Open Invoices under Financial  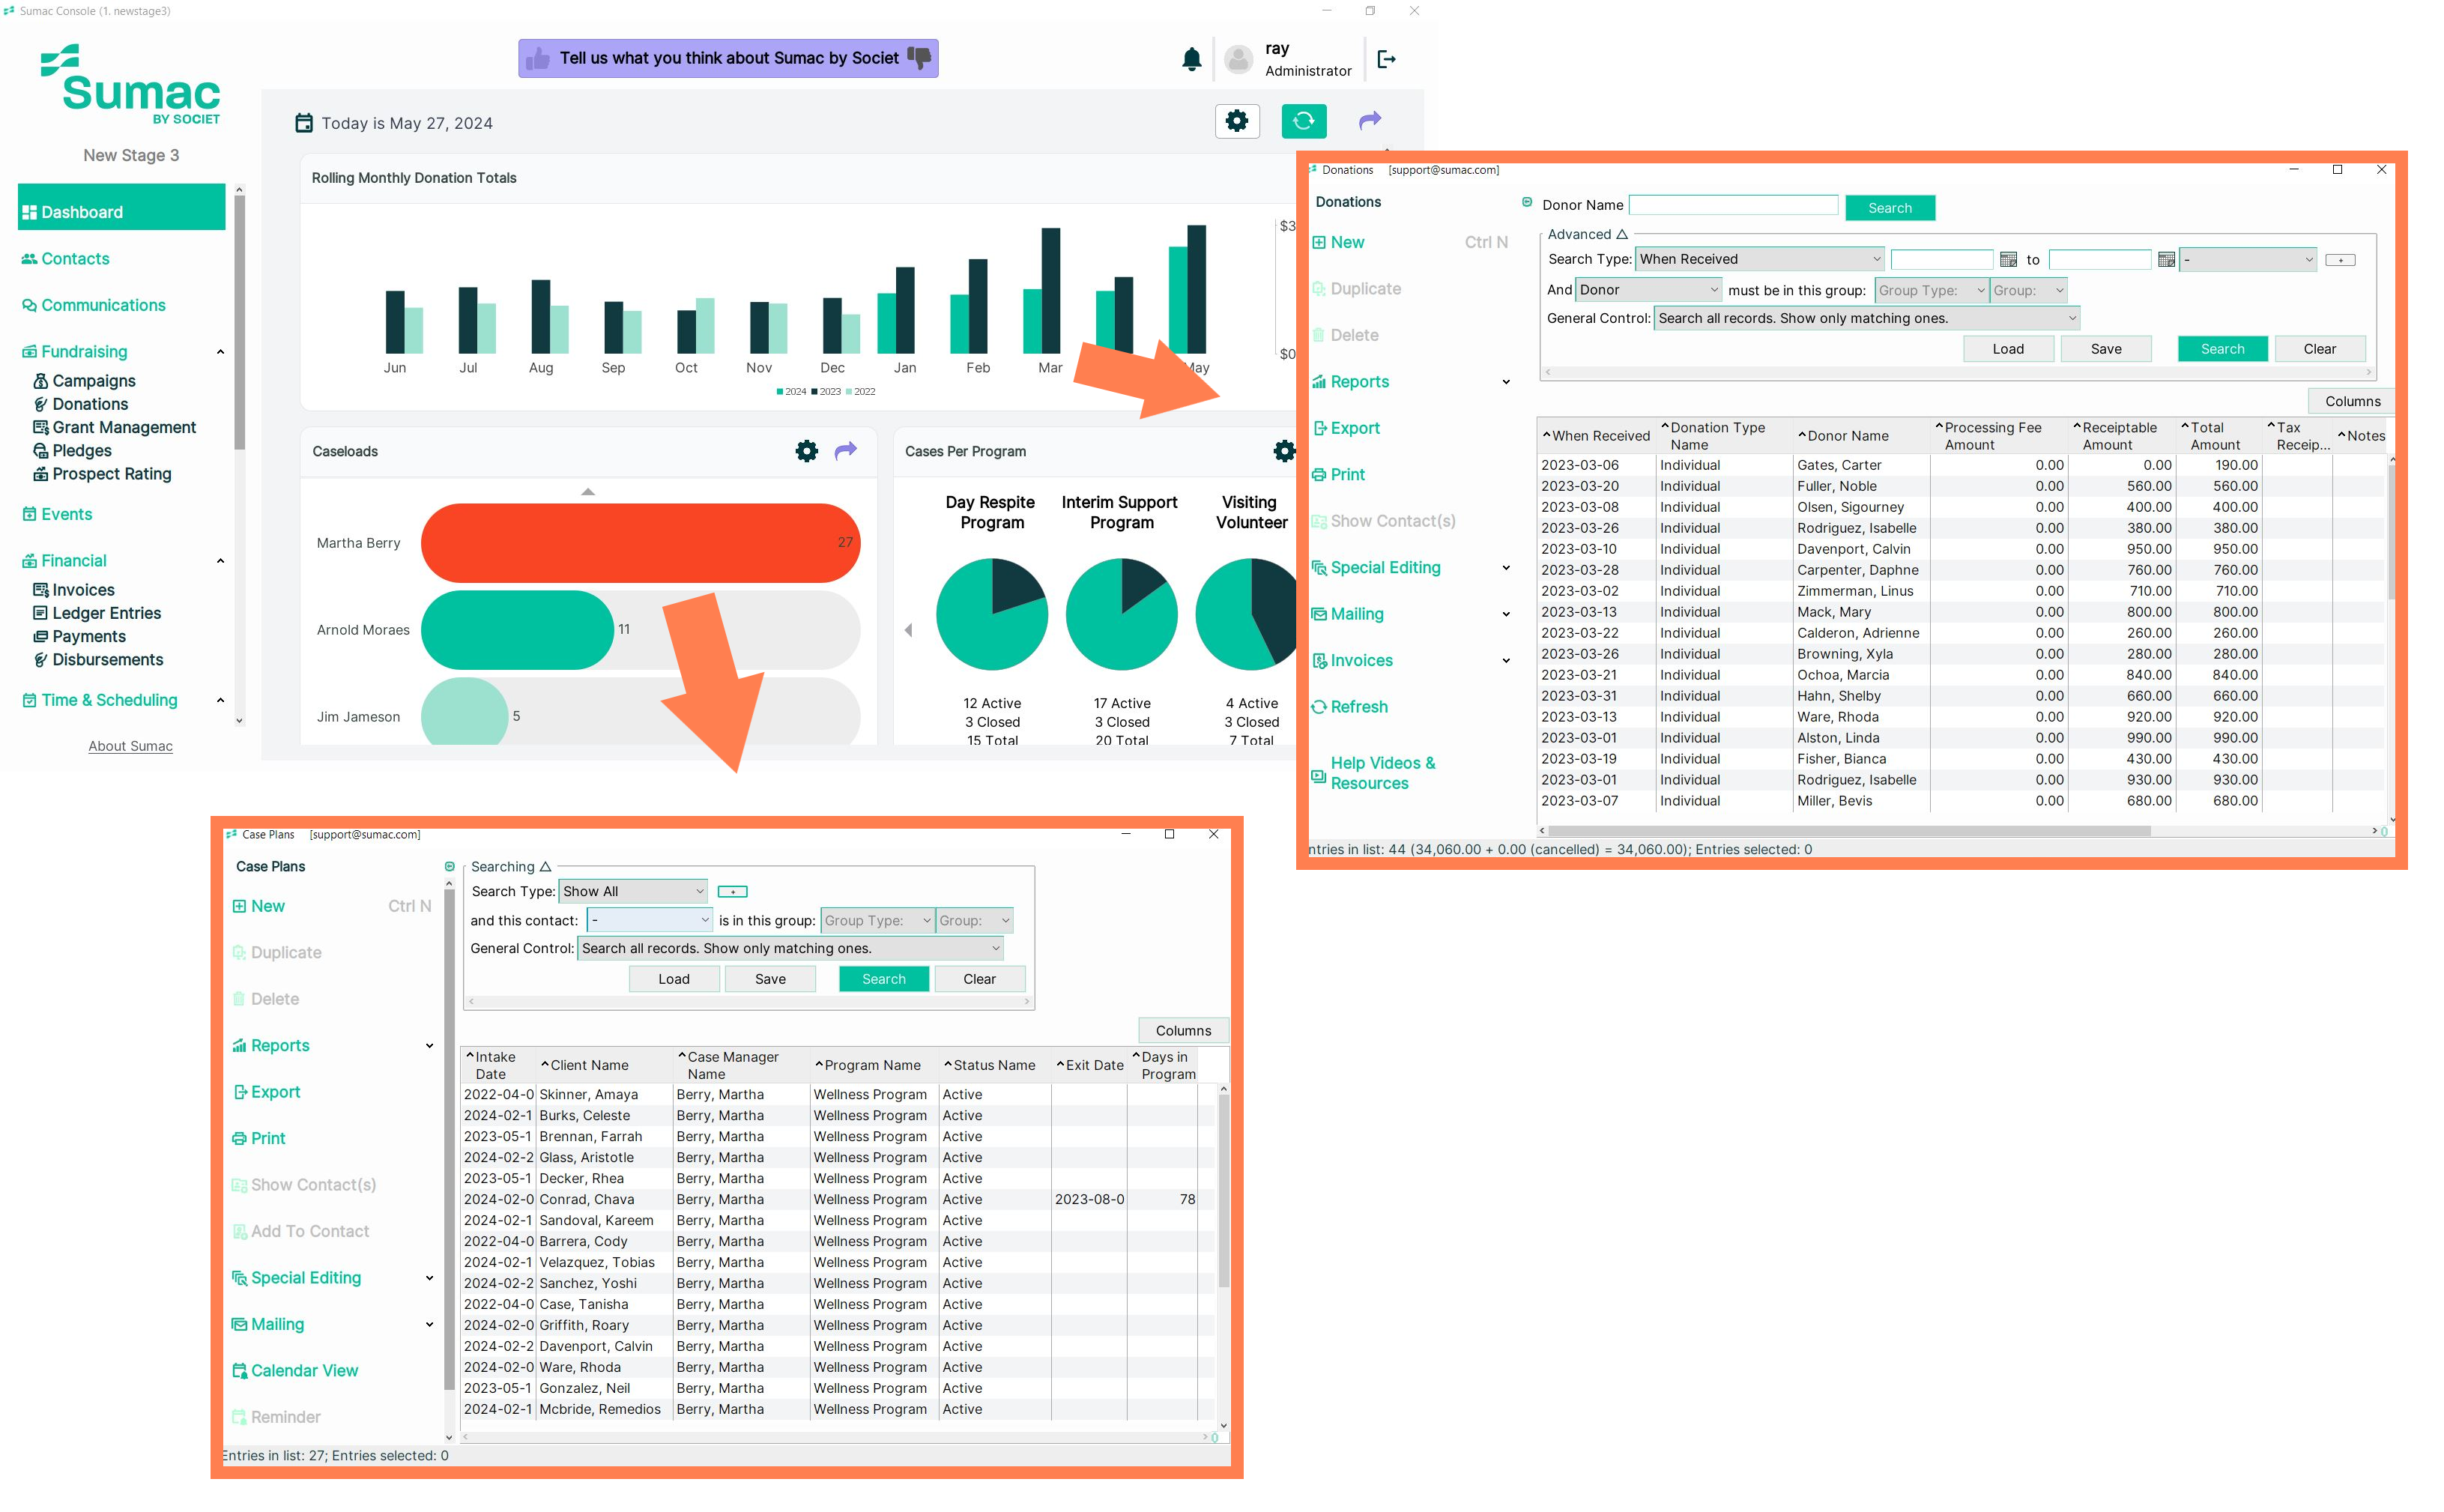74,590
